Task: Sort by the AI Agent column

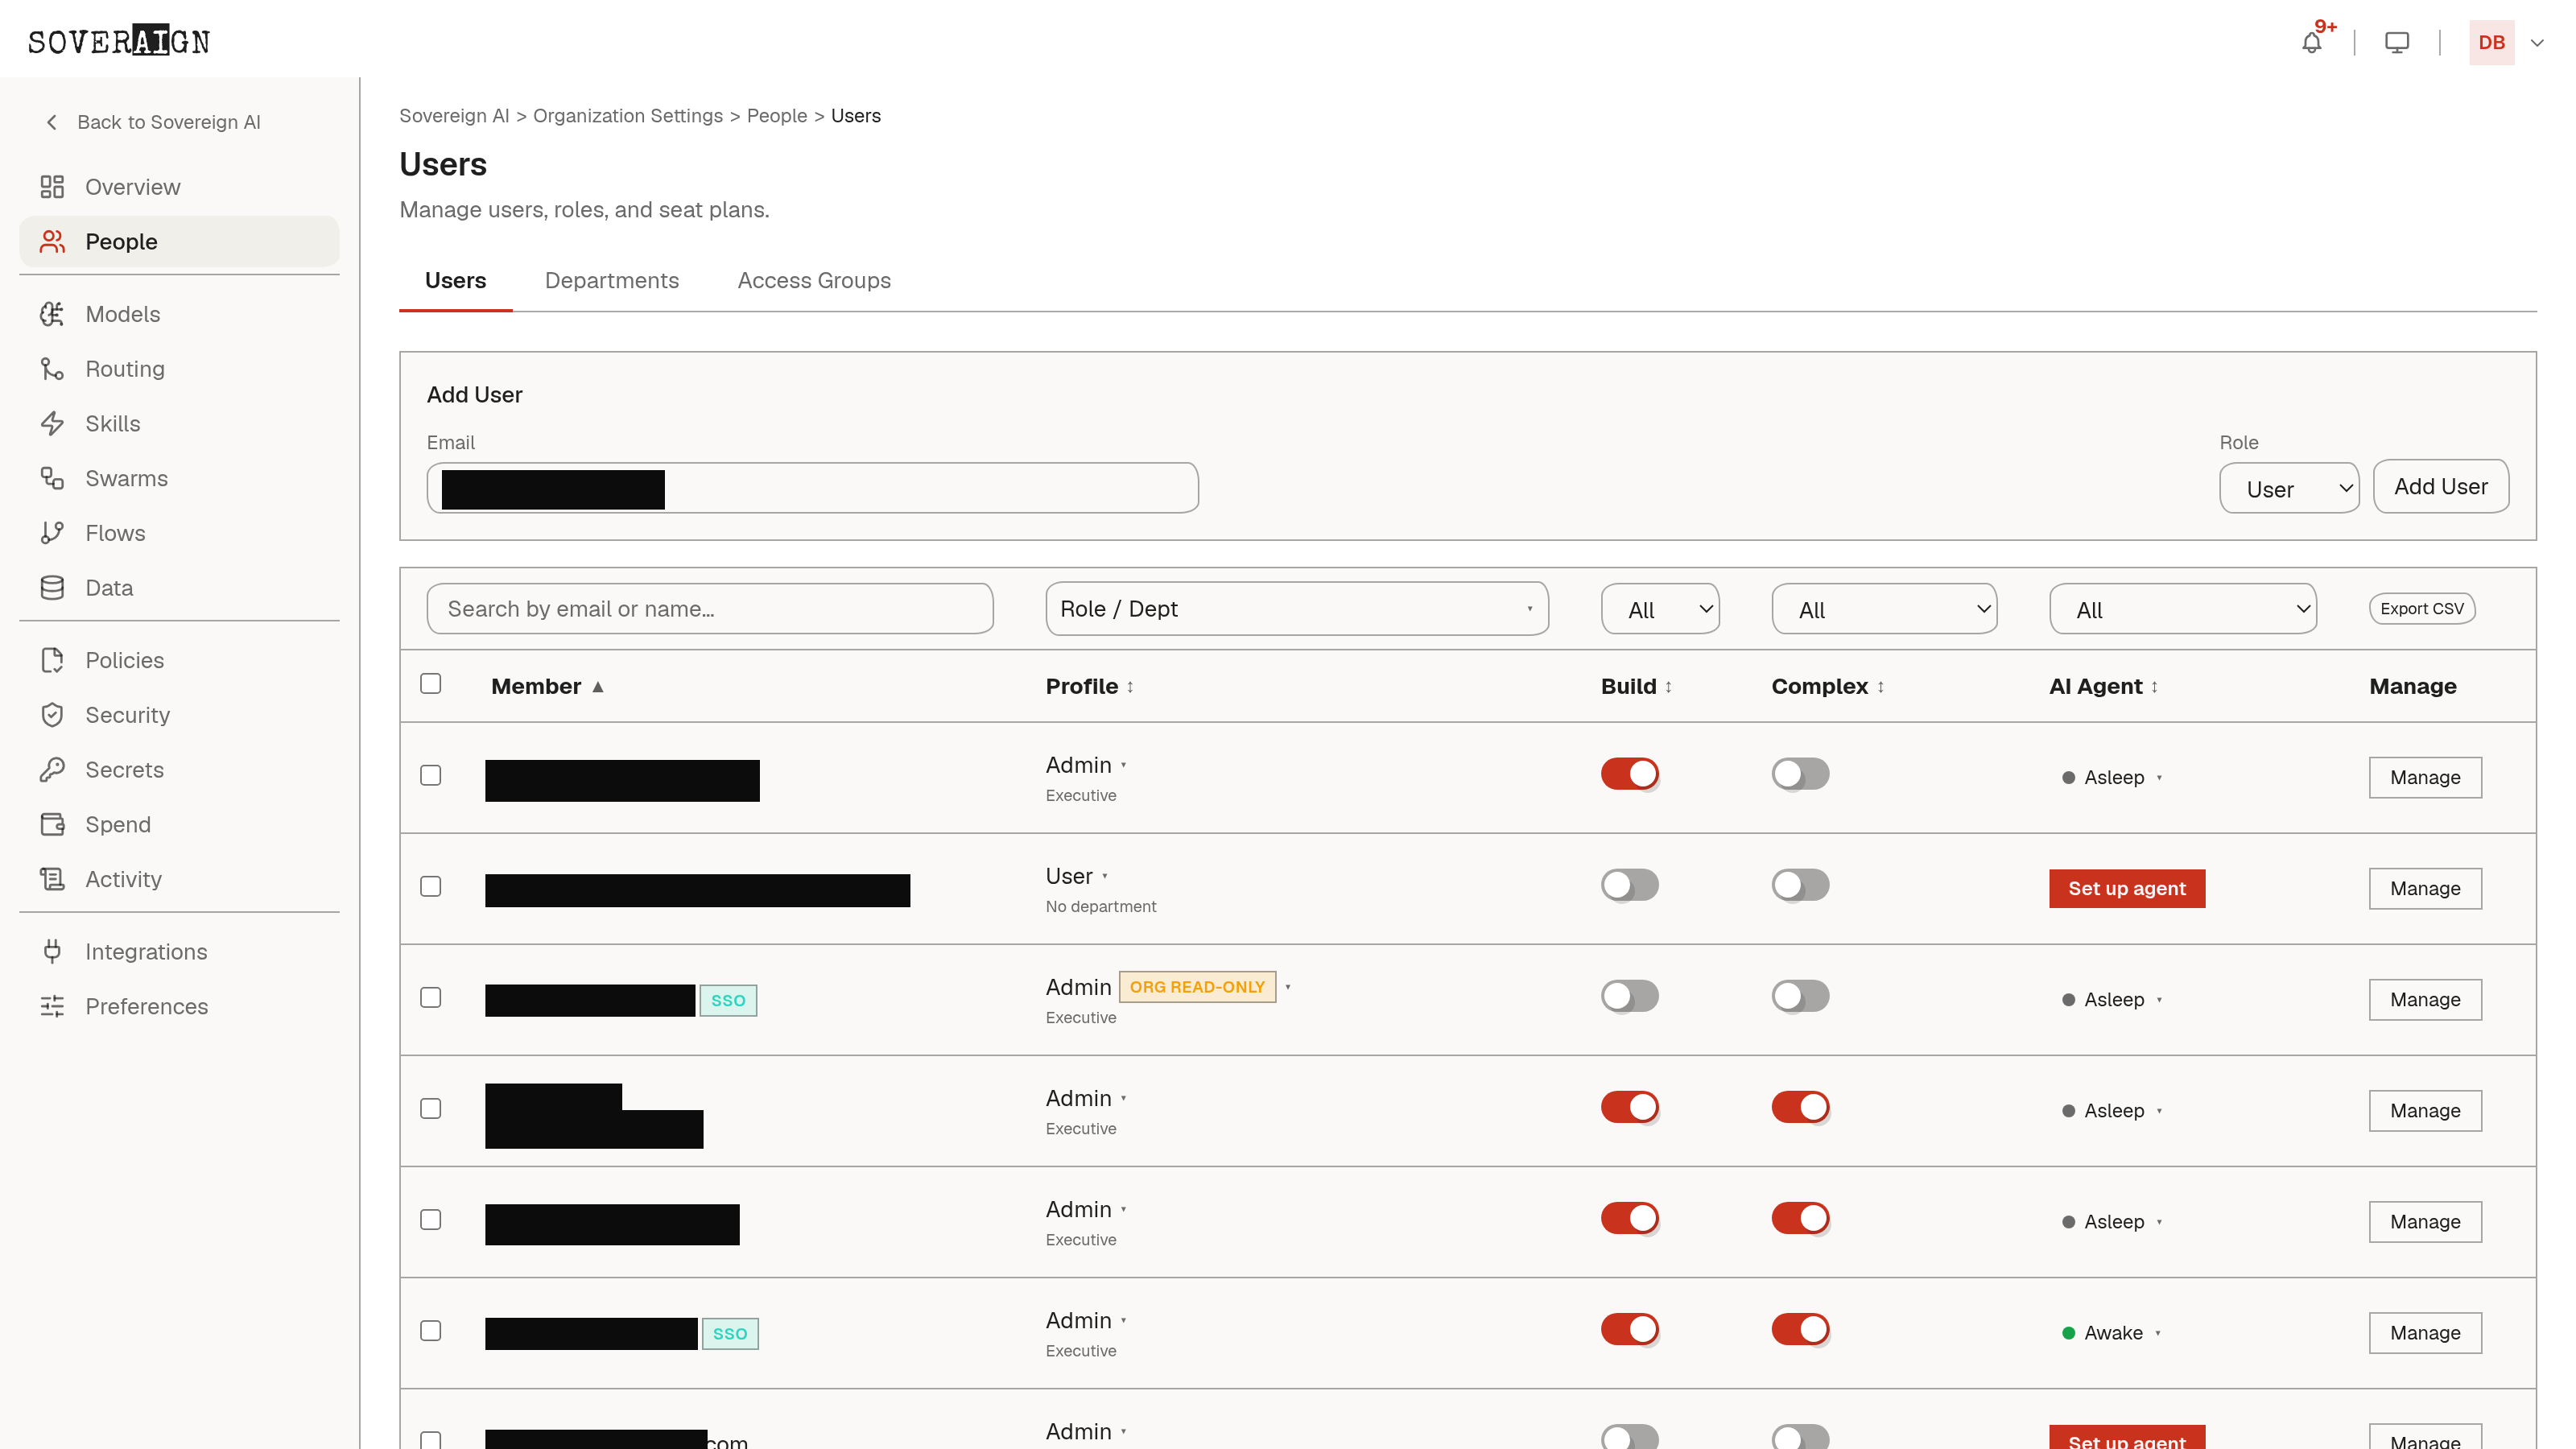Action: click(2104, 687)
